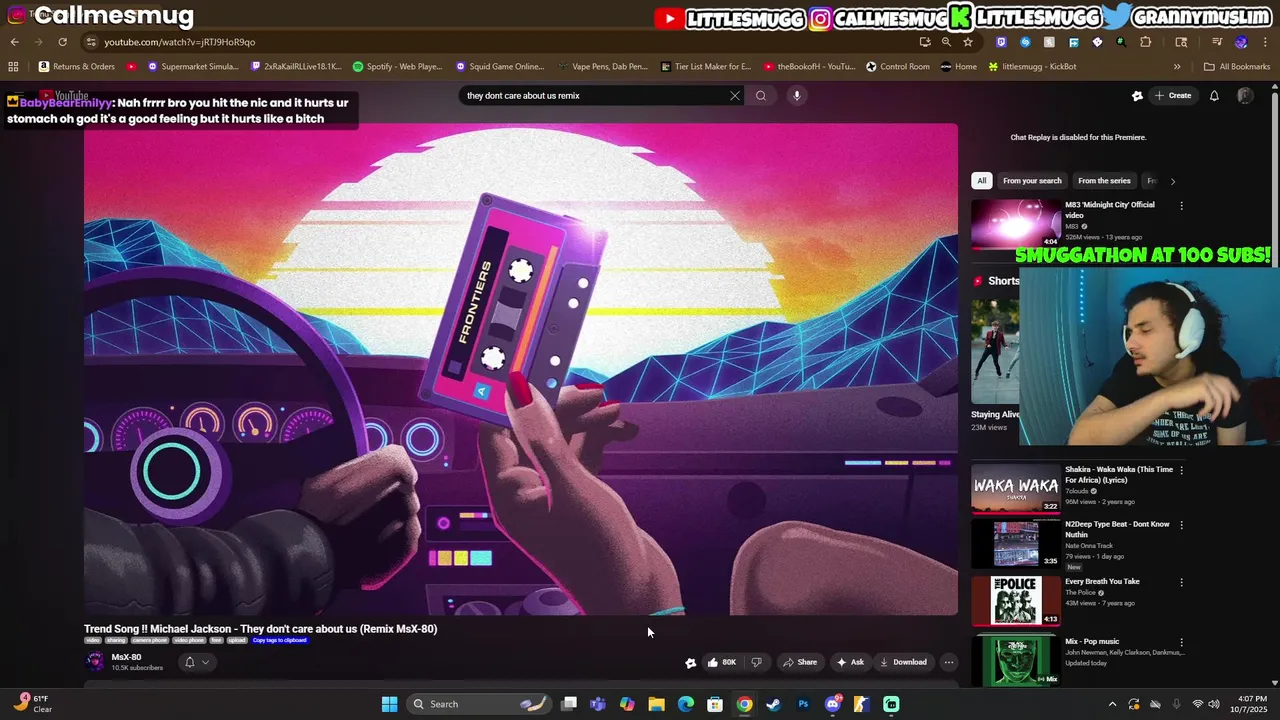This screenshot has width=1280, height=720.
Task: Expand hidden bookmarks chevron
Action: pos(1177,67)
